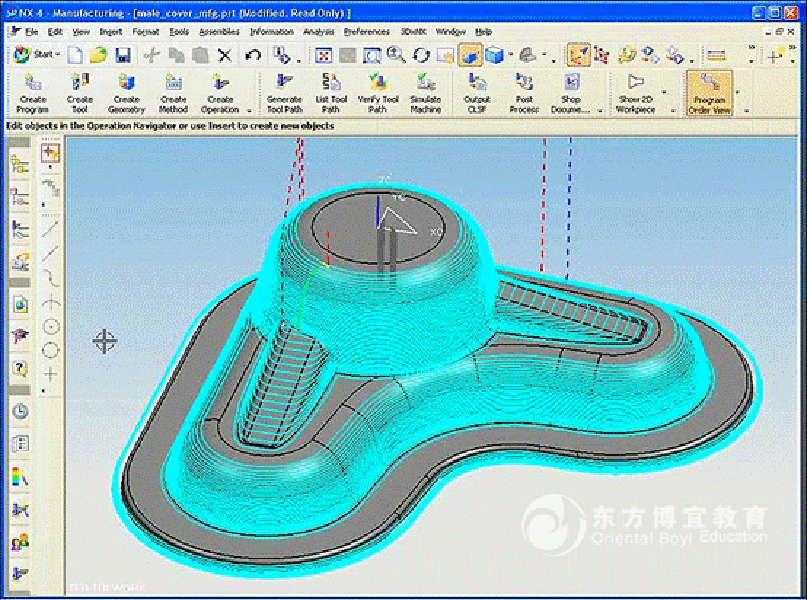This screenshot has width=807, height=600.
Task: Click the Save button in toolbar
Action: [x=123, y=55]
